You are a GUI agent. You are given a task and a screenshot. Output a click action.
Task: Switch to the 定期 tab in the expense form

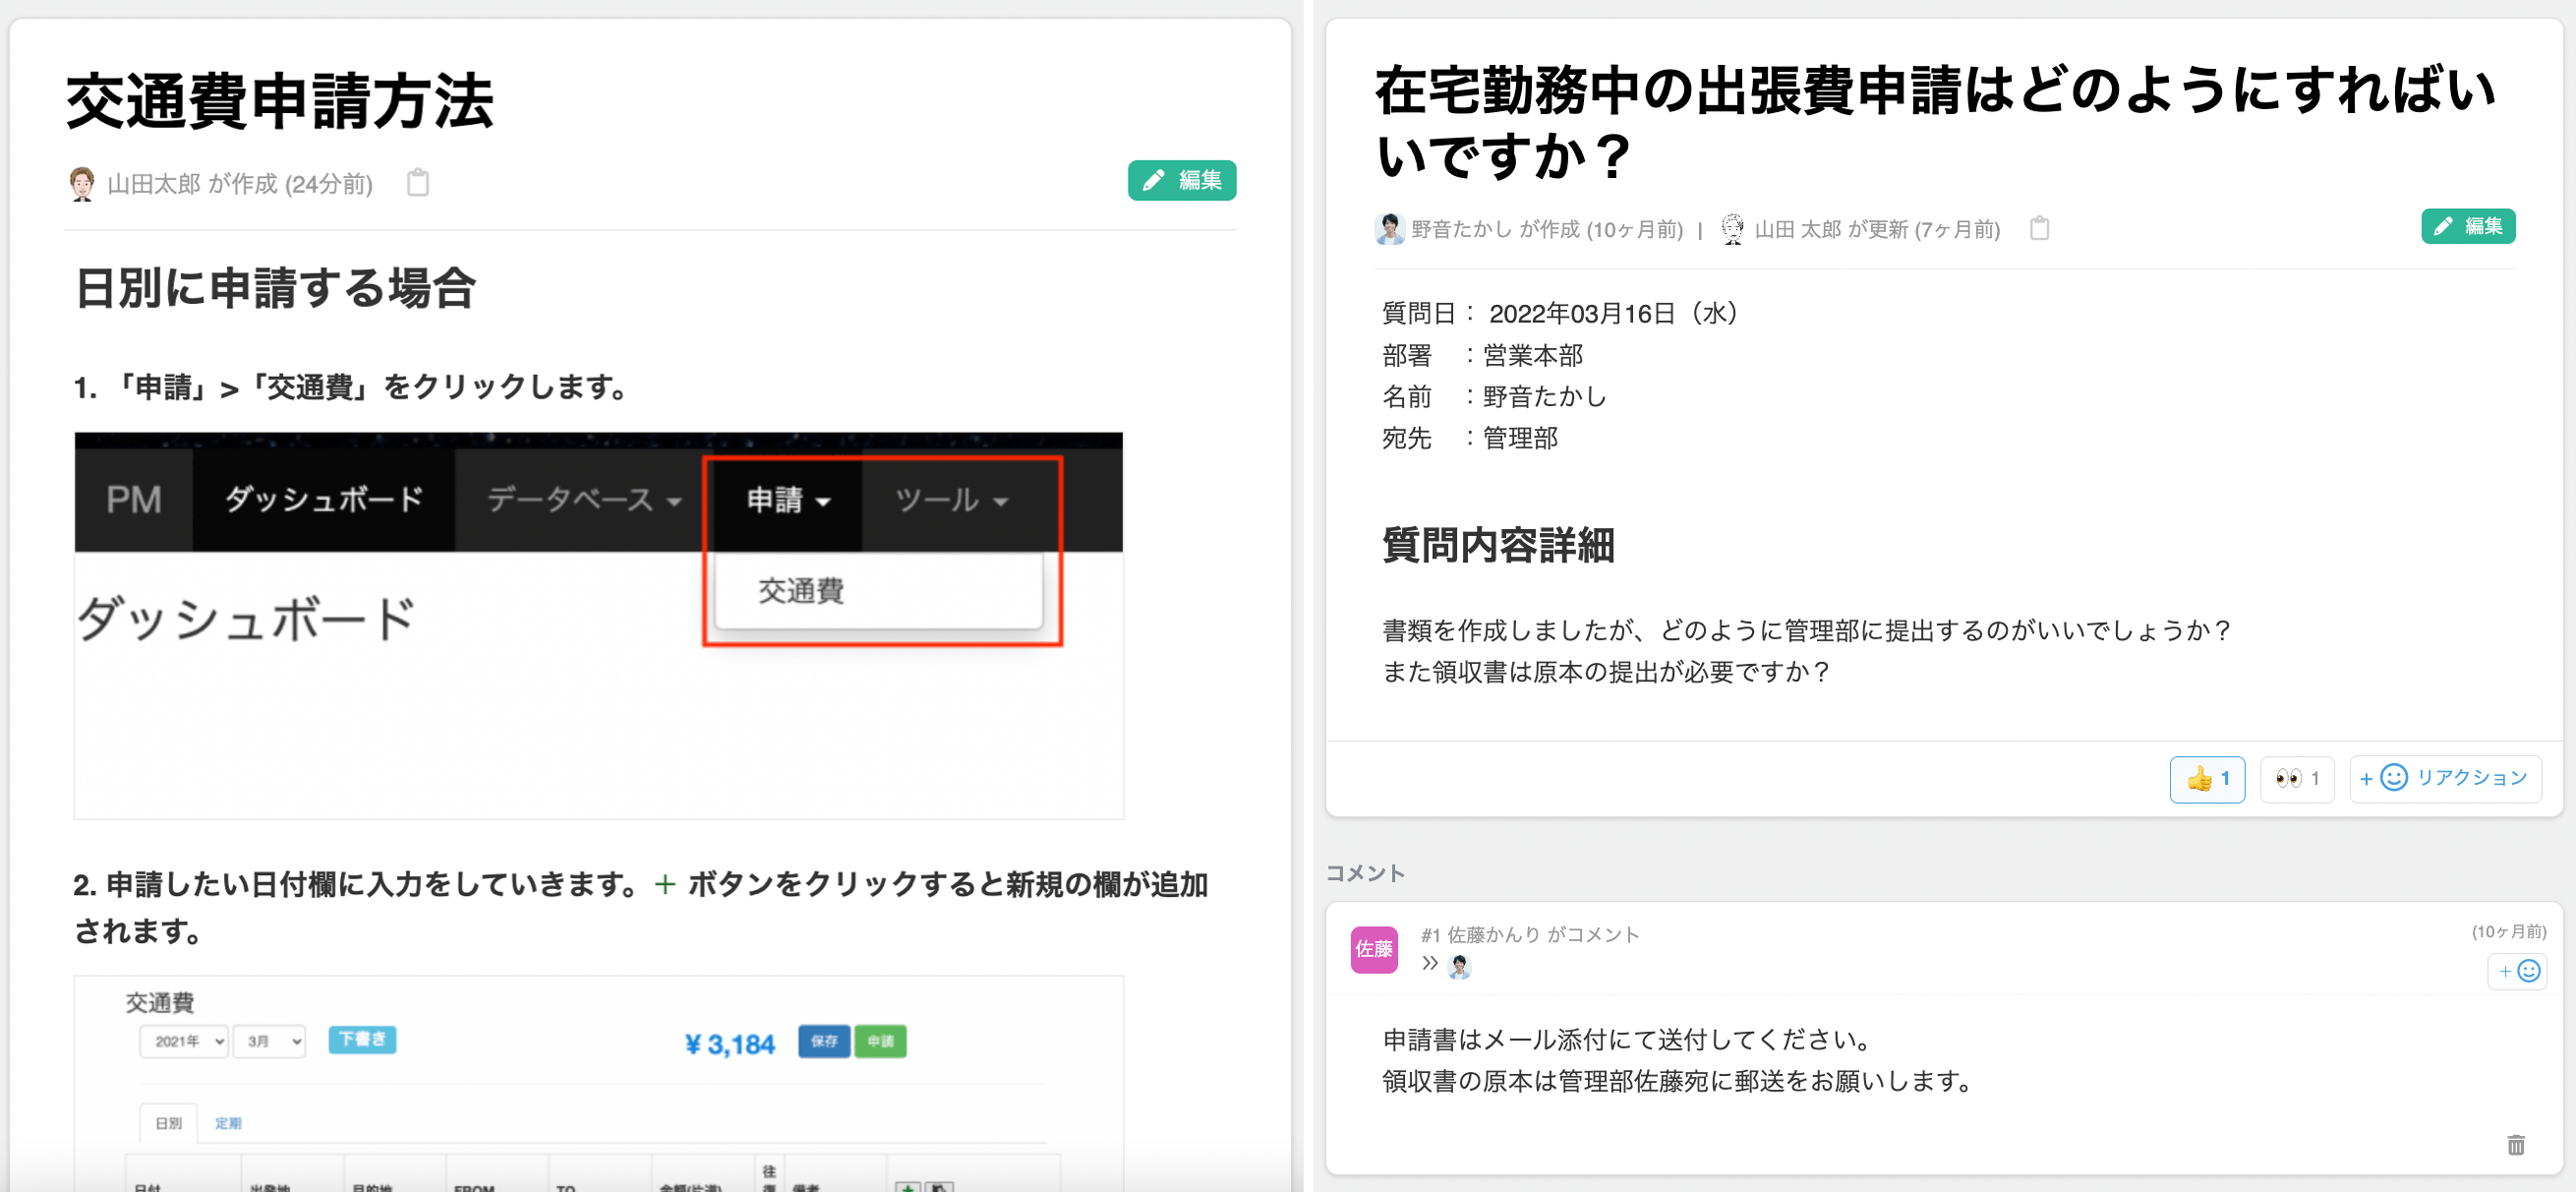click(229, 1123)
